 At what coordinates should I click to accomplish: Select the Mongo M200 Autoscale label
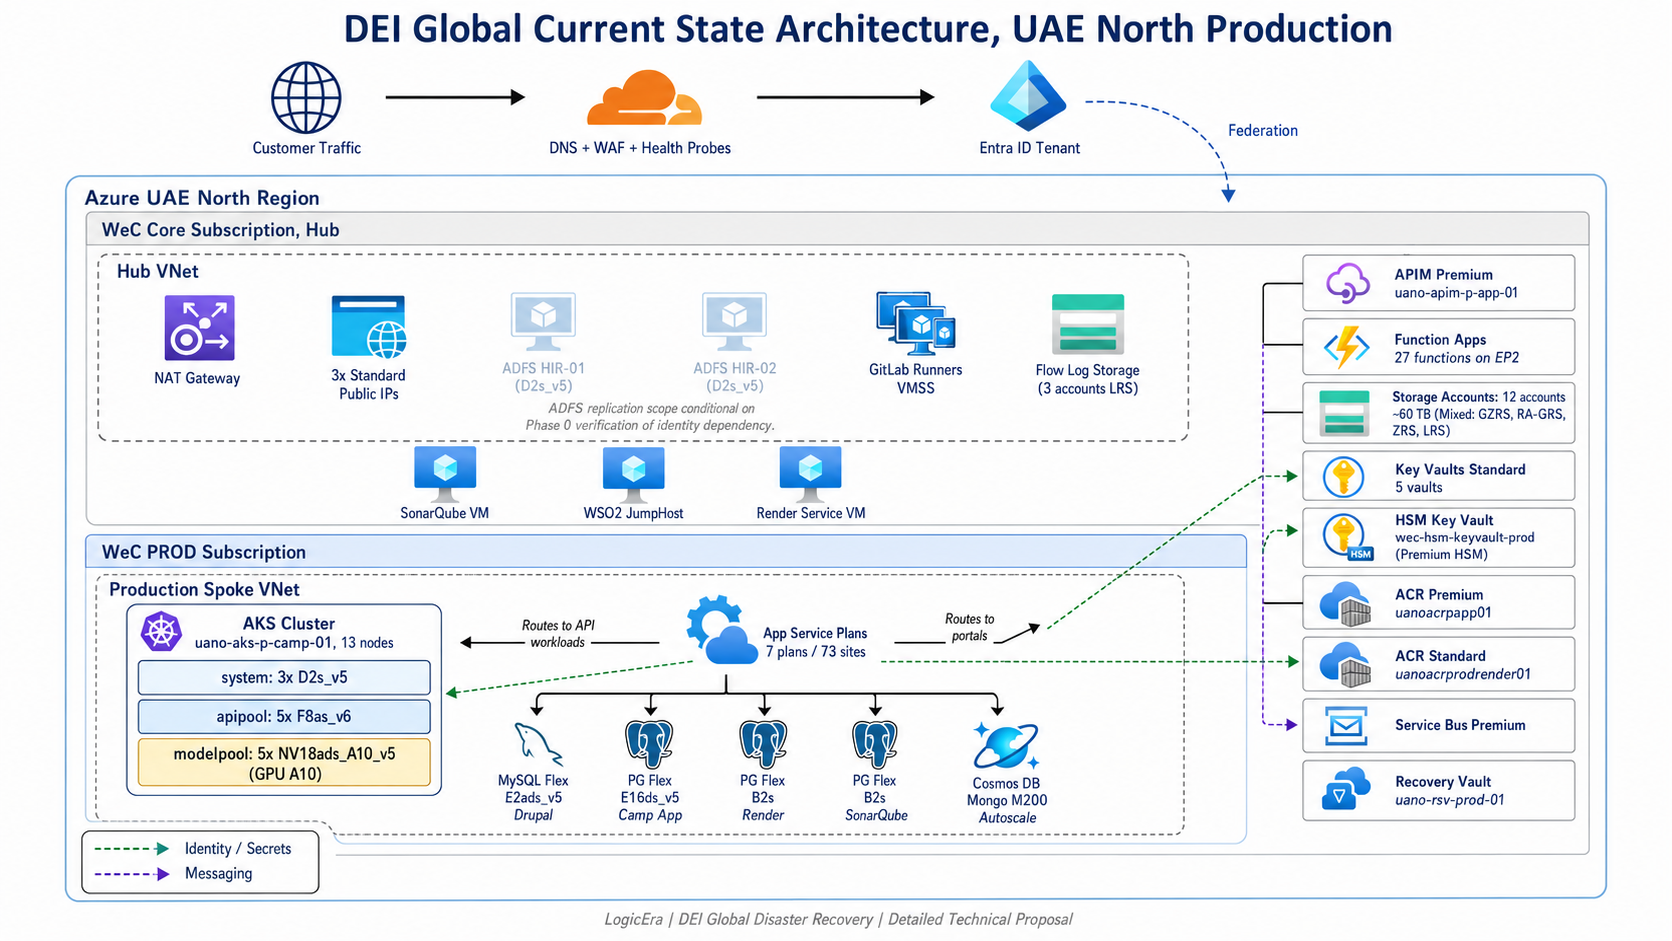coord(1007,809)
